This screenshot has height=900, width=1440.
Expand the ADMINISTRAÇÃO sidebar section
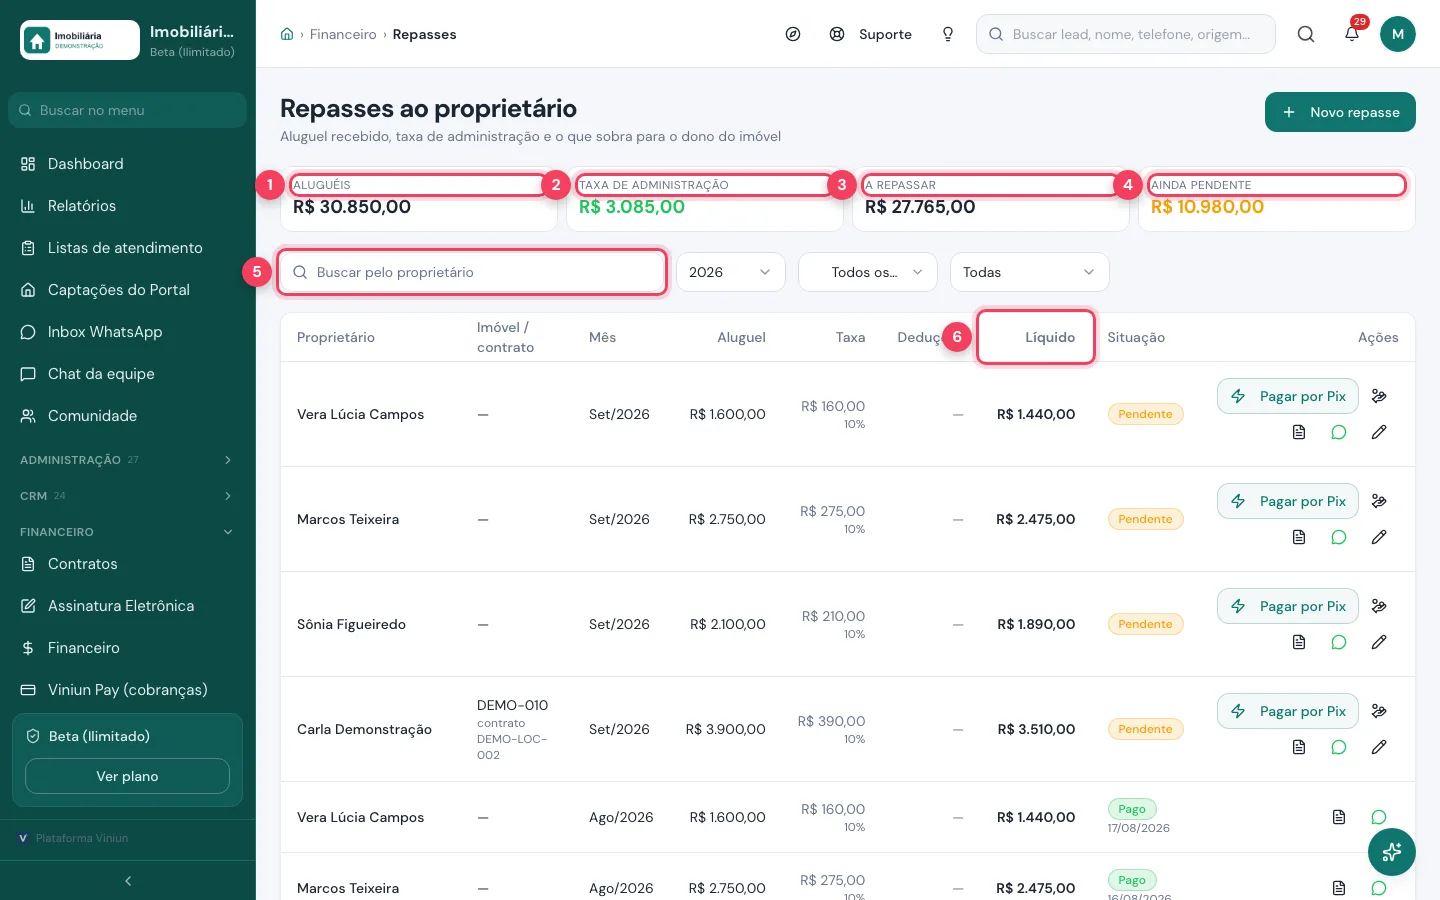(x=128, y=460)
